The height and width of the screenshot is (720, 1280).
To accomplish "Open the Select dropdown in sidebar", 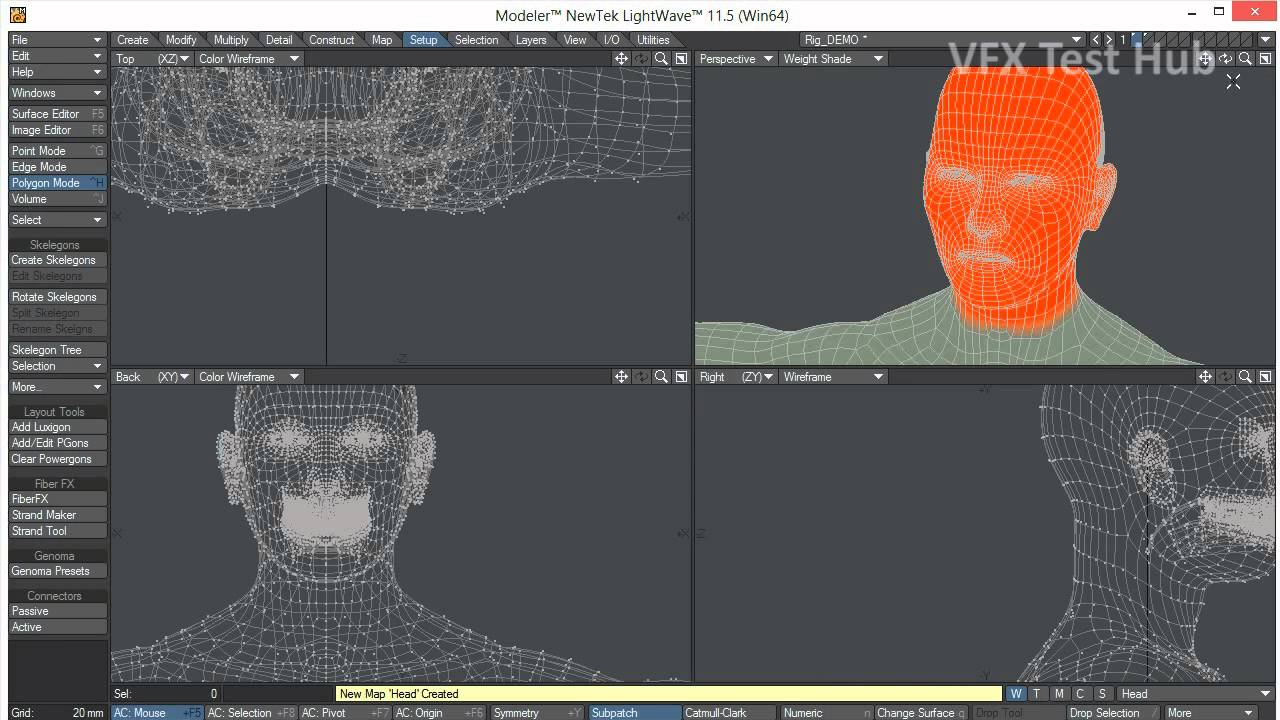I will point(58,220).
